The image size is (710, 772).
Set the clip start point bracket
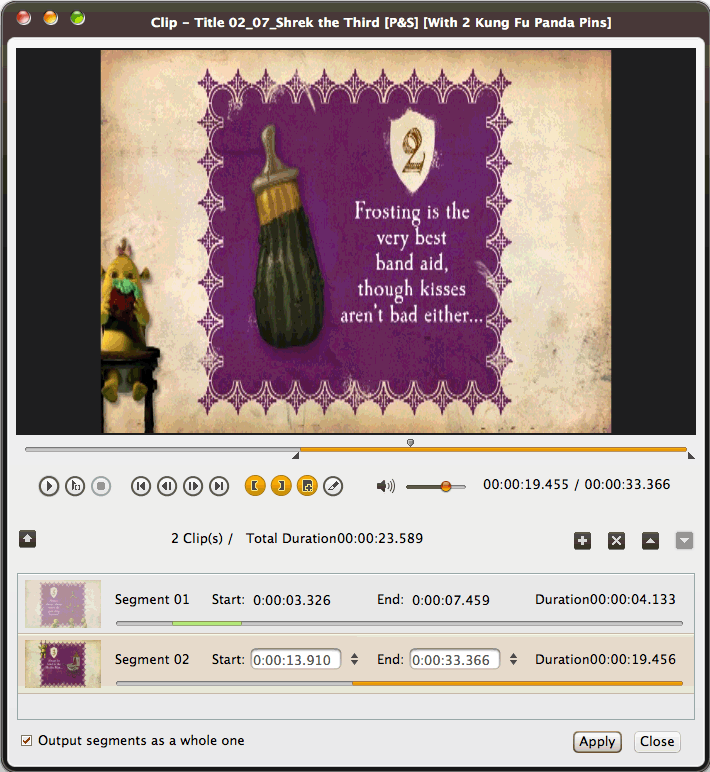(x=255, y=486)
